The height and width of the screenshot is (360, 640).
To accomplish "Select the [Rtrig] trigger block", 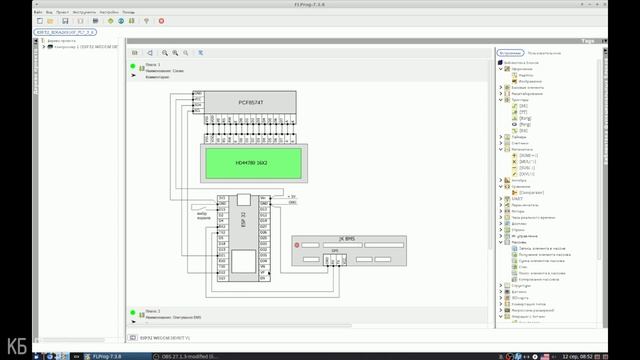I will (525, 118).
